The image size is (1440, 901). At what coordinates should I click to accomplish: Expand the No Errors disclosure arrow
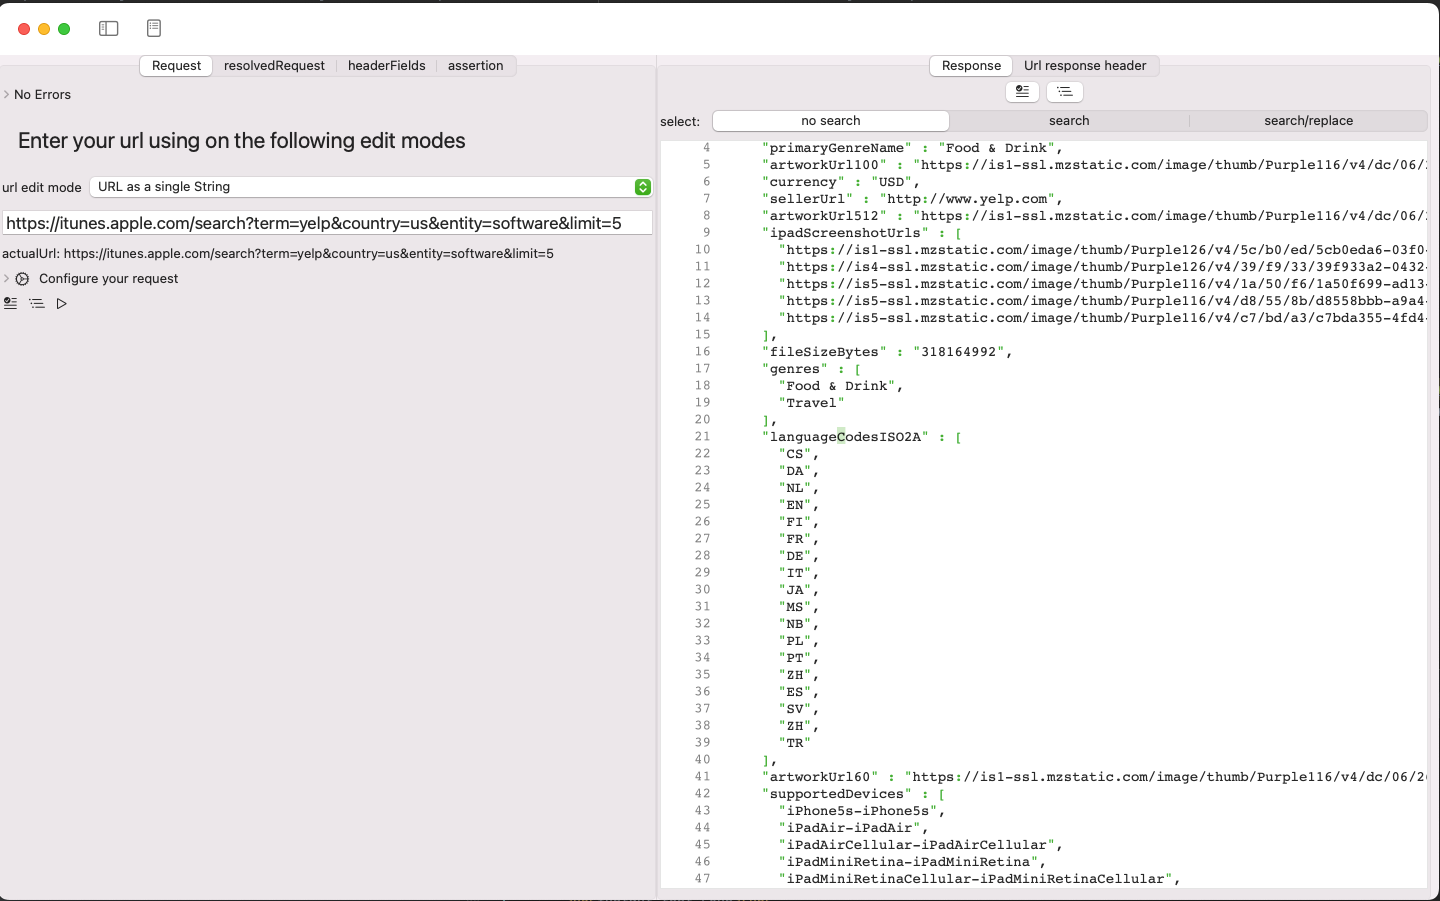point(6,95)
